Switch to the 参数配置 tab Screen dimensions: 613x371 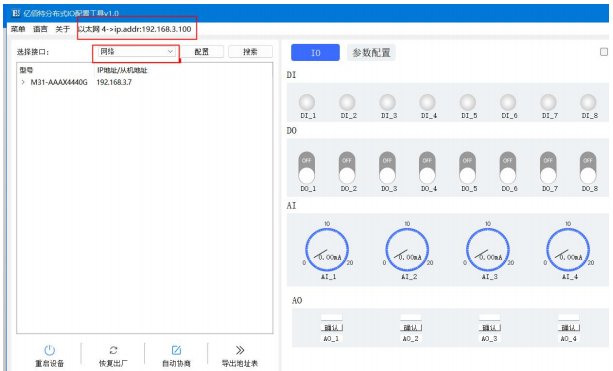(x=371, y=52)
